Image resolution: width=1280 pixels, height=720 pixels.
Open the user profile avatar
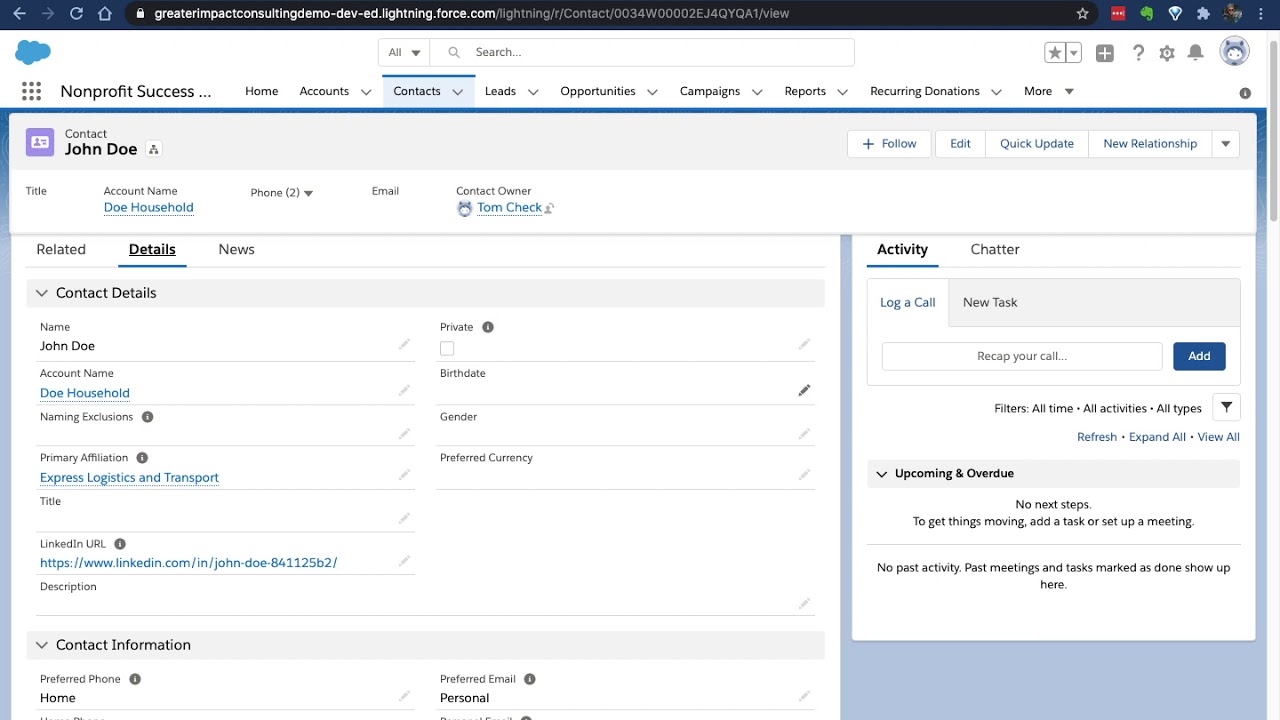[x=1235, y=52]
